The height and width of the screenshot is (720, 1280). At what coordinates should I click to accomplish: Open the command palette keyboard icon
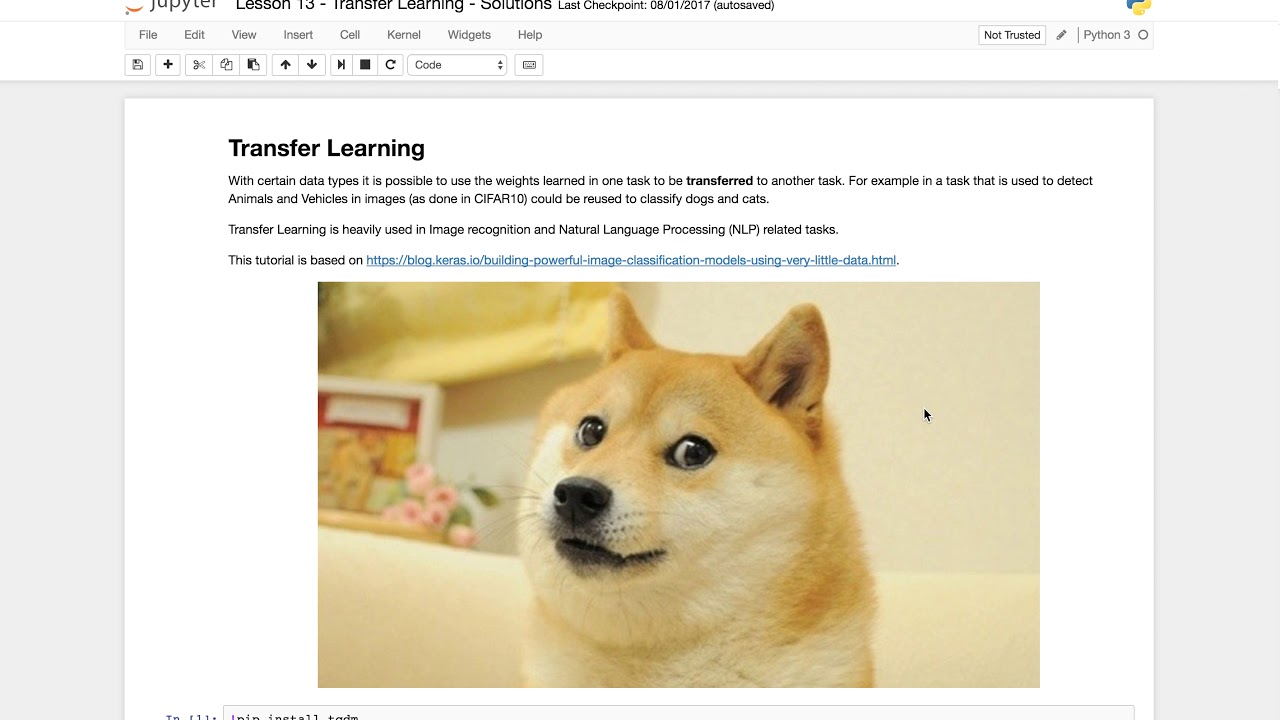click(x=529, y=65)
